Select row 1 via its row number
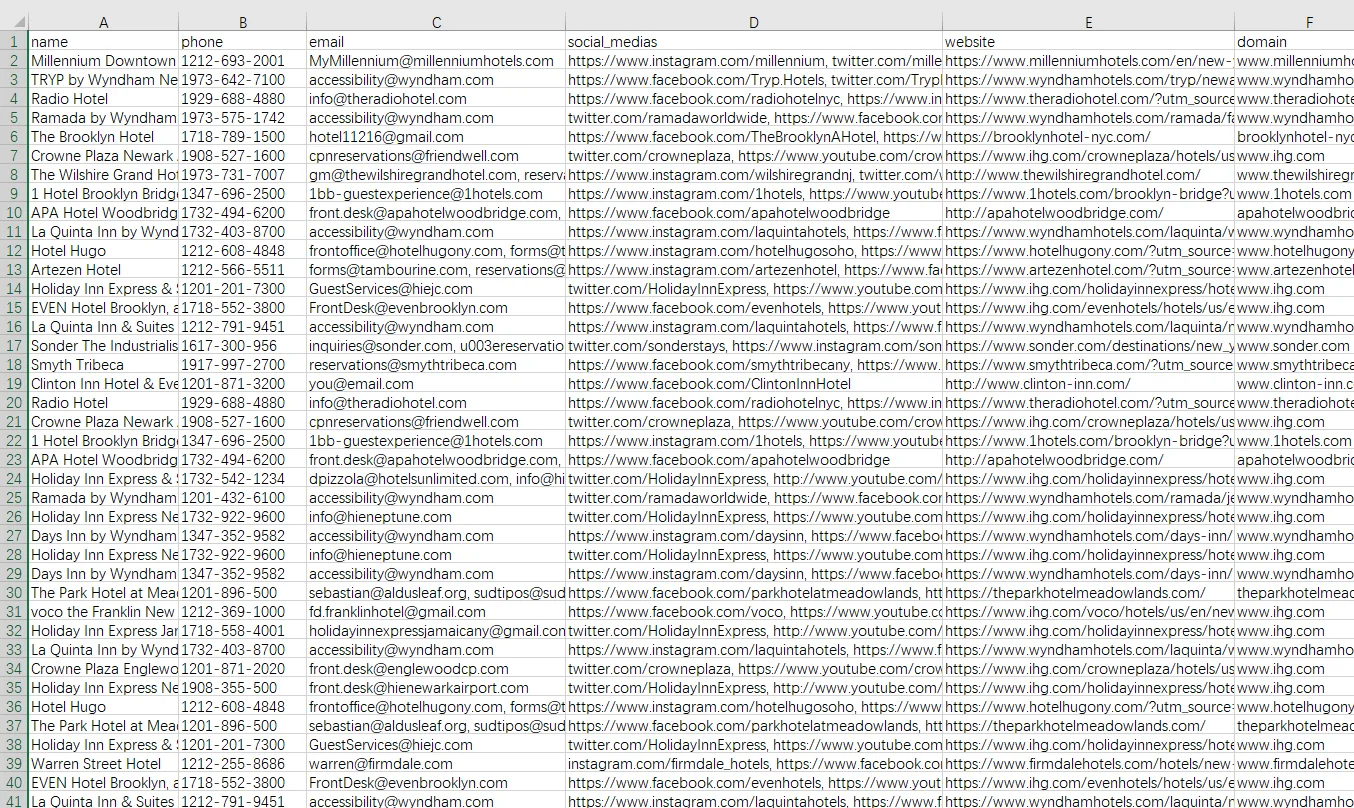The image size is (1354, 808). (14, 42)
